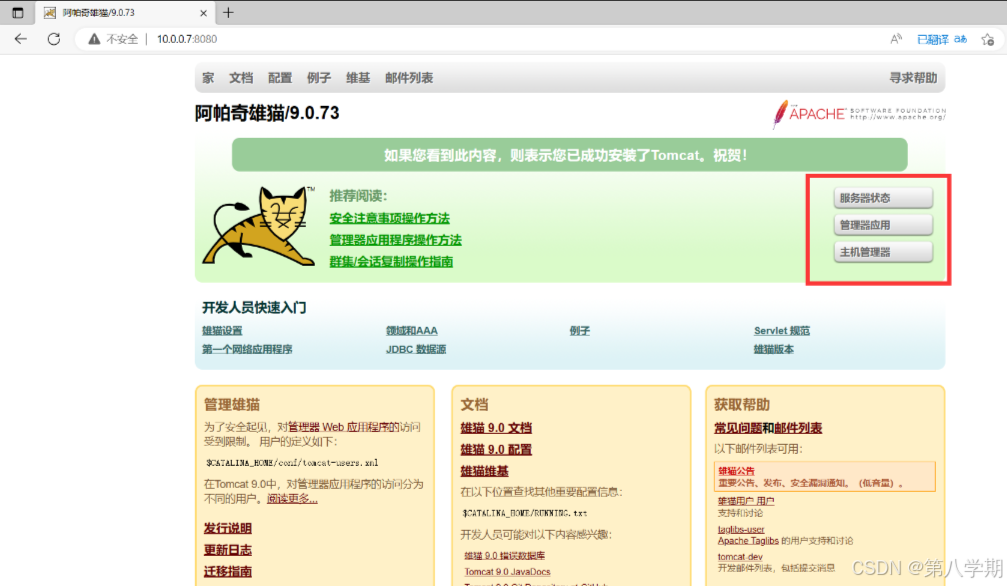Open the 常见问题和邮件列表 link
Screen dimensions: 1007x586
point(768,428)
